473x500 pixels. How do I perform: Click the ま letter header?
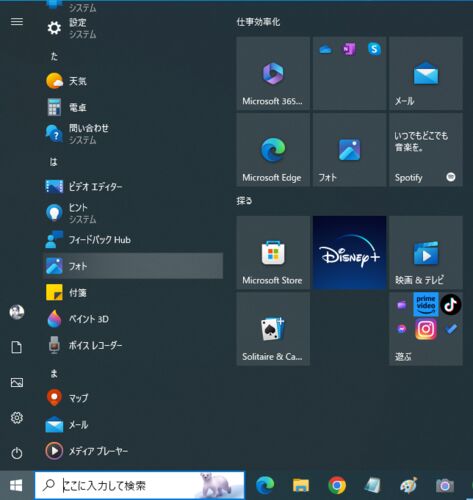point(54,374)
